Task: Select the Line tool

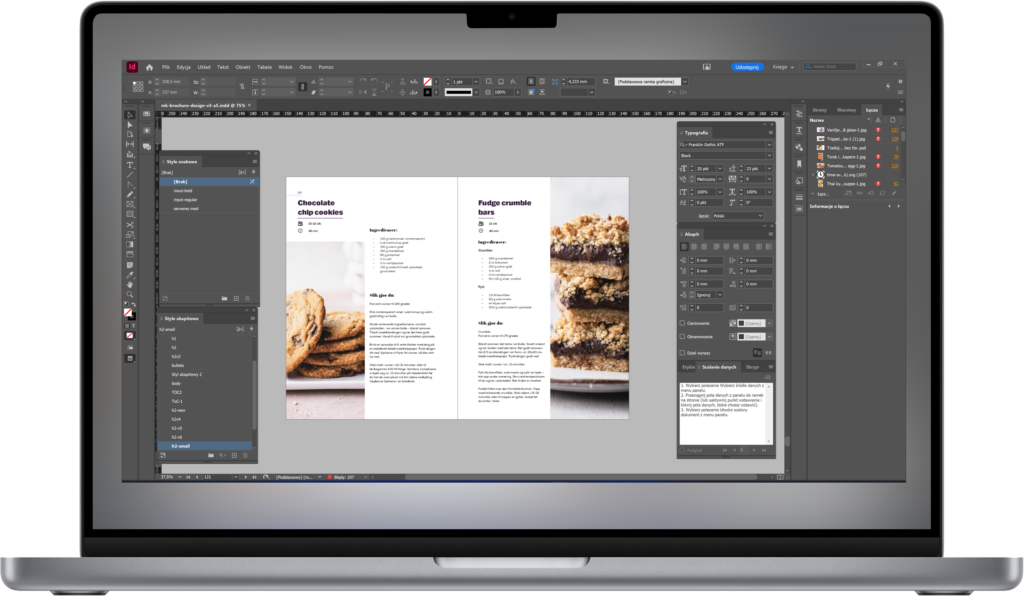Action: point(129,174)
